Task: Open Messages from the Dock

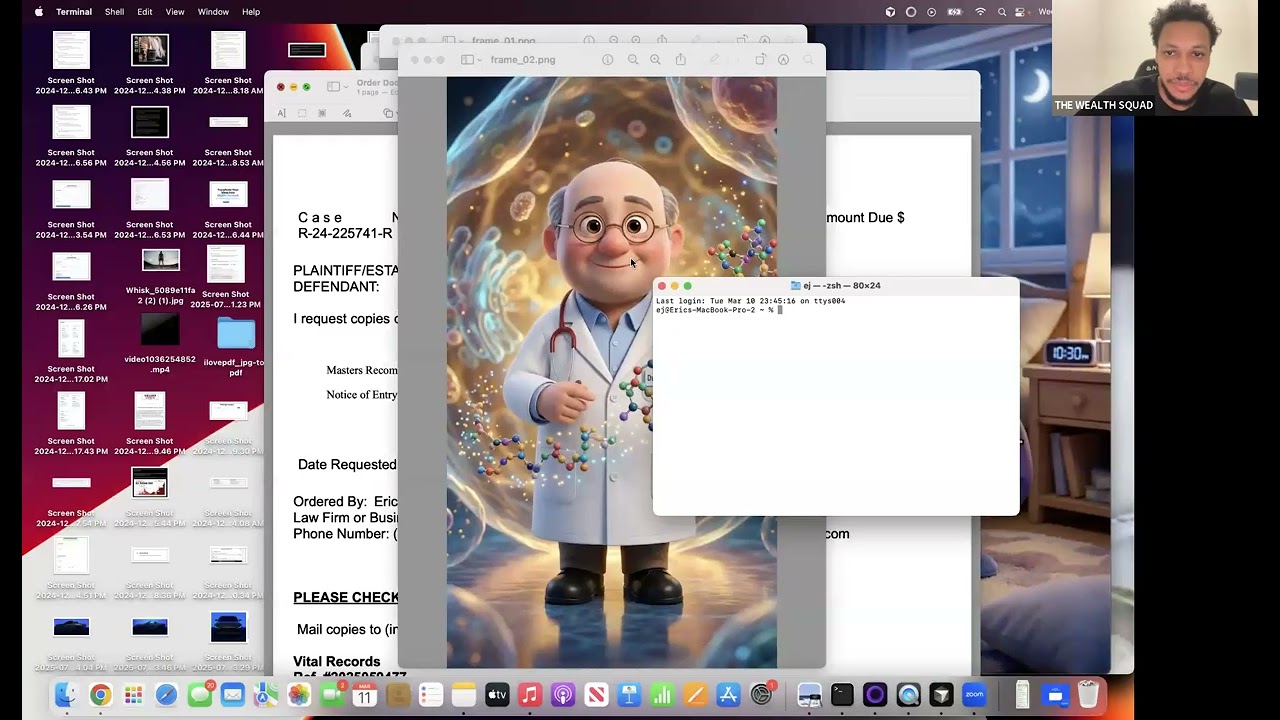Action: (200, 695)
